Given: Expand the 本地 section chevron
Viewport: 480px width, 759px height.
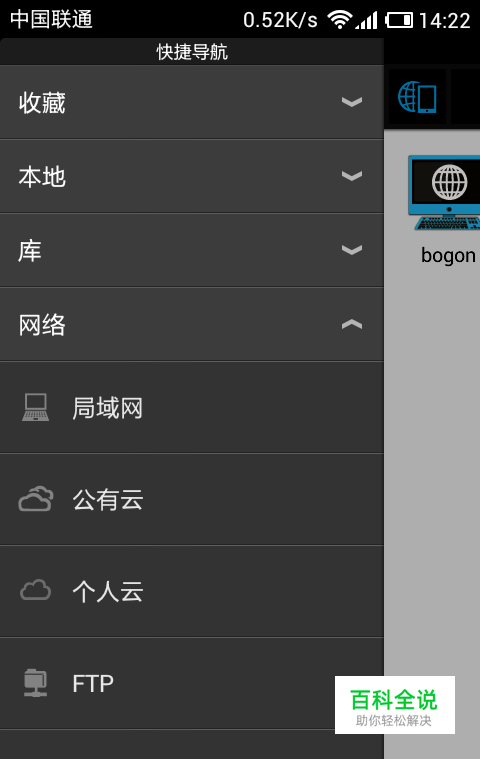Looking at the screenshot, I should pyautogui.click(x=352, y=176).
